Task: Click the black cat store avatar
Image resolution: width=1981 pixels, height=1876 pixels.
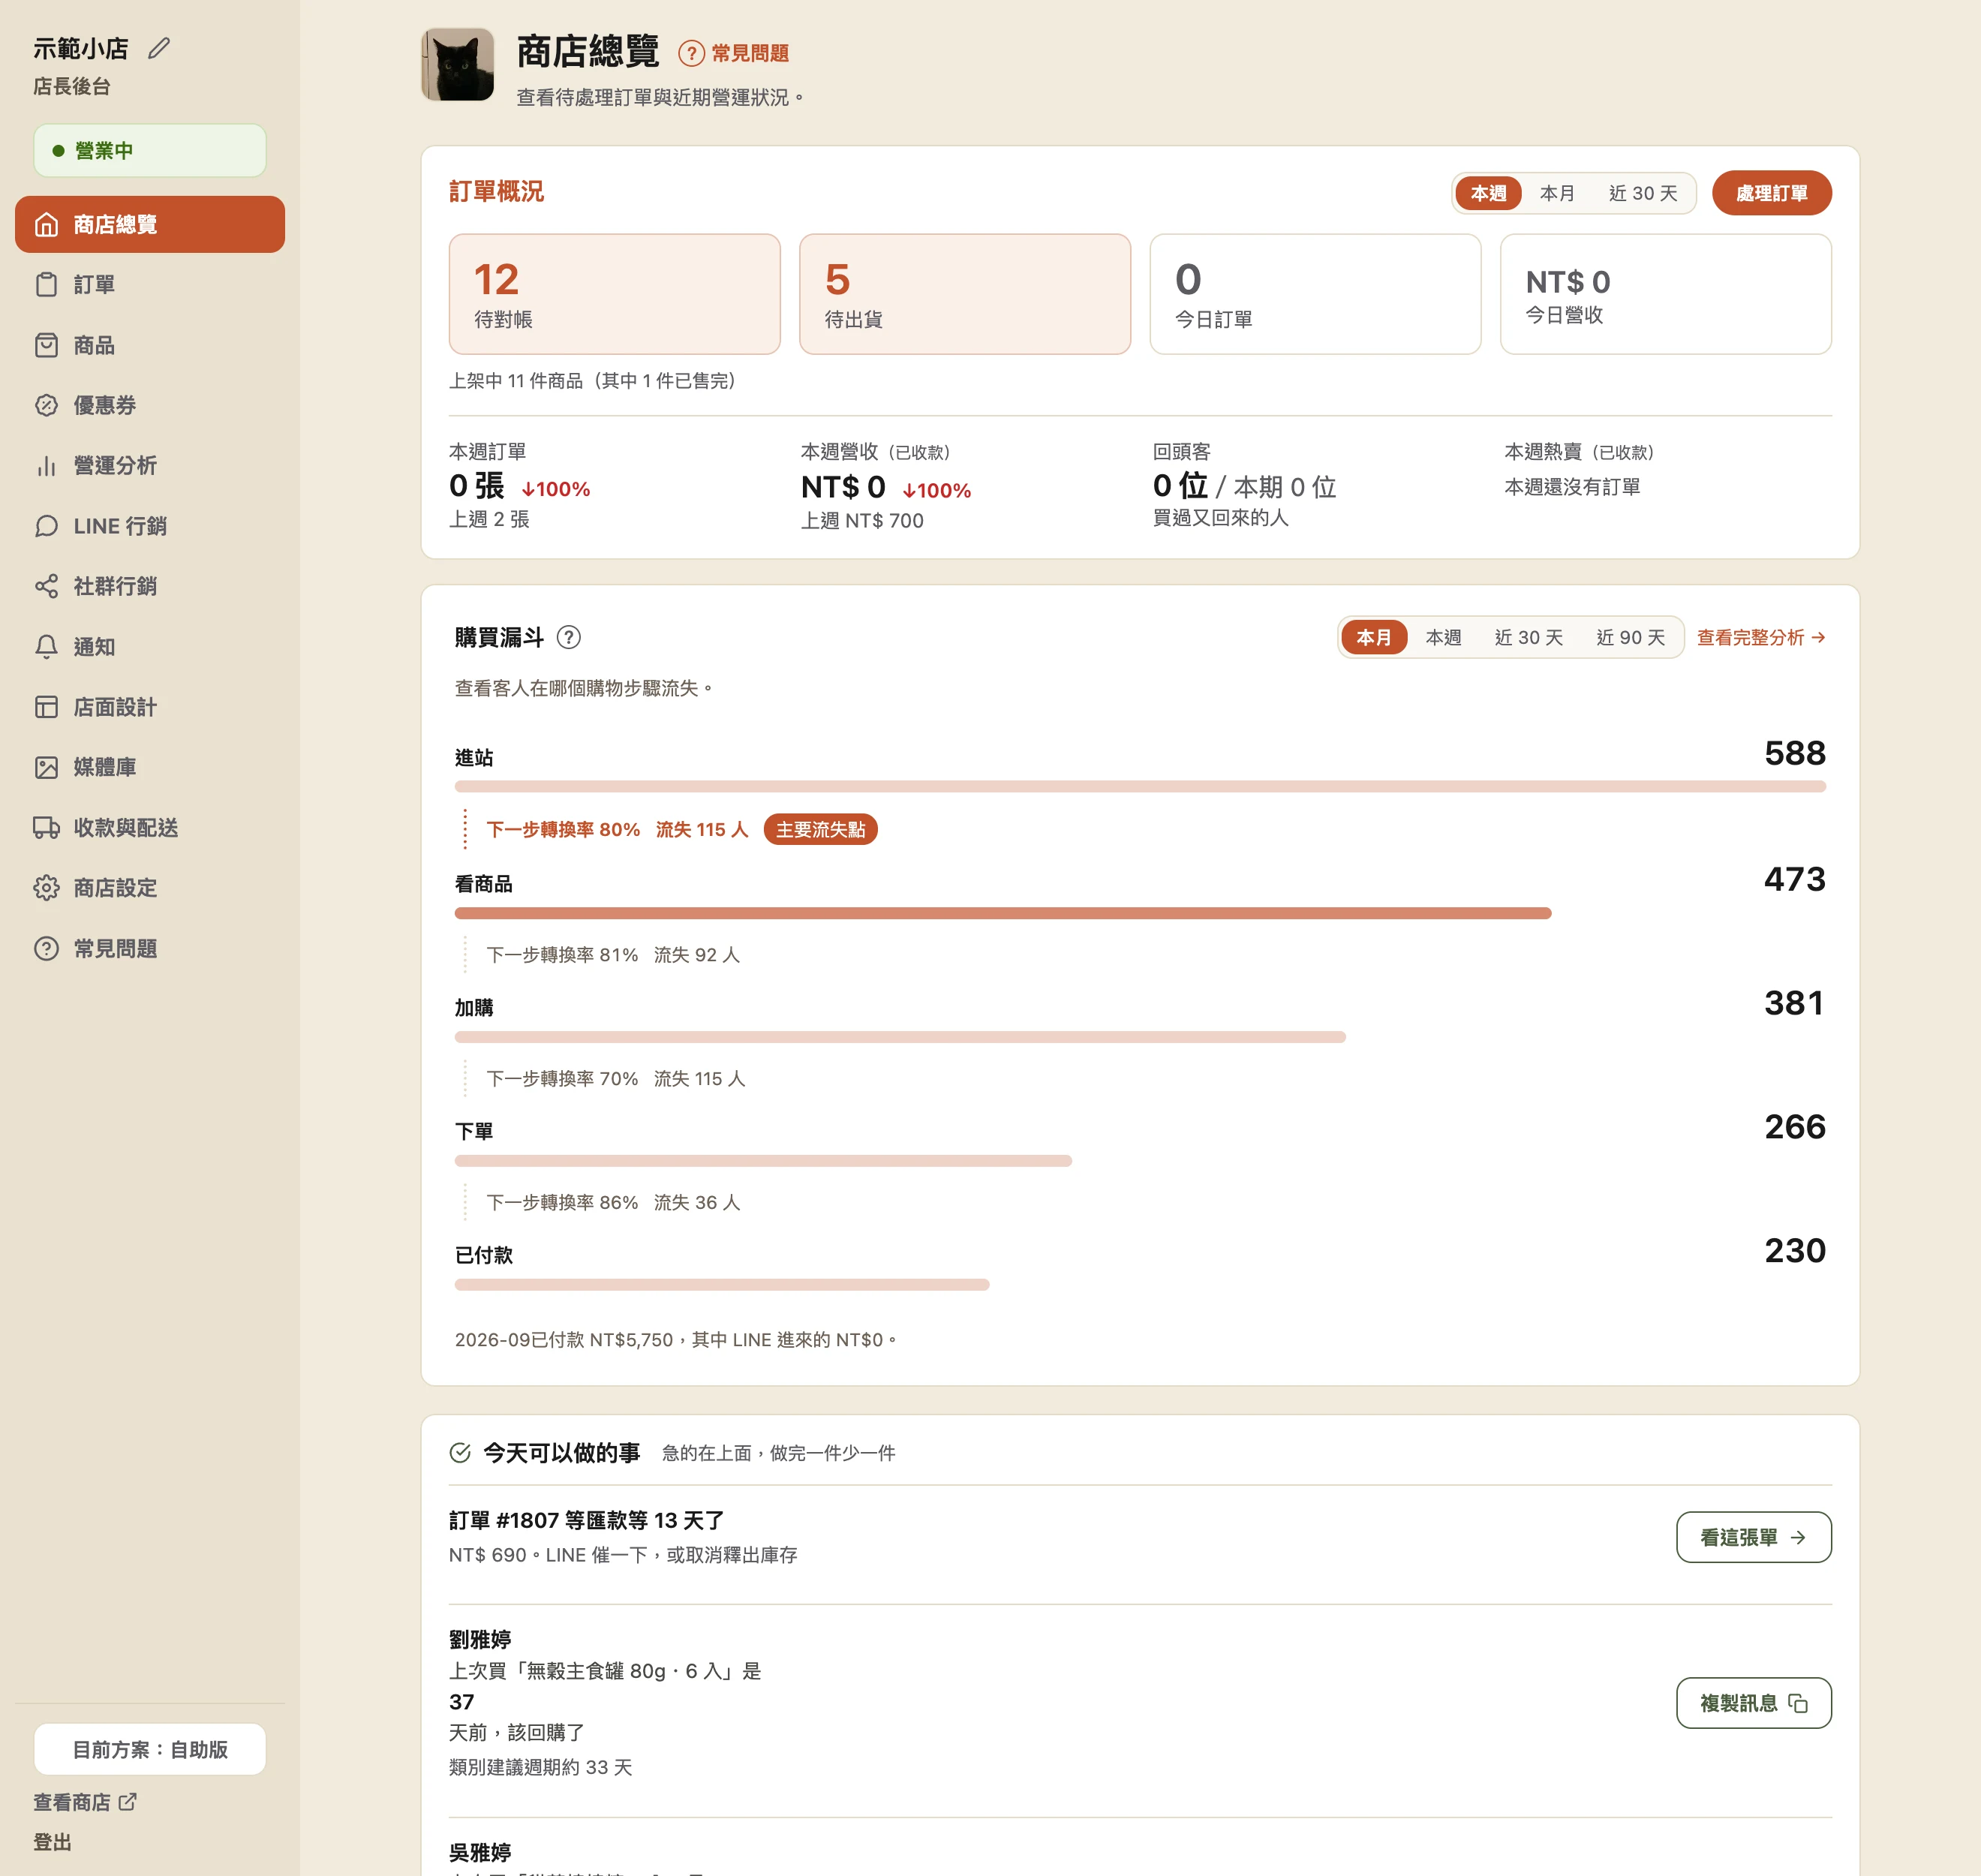Action: point(458,64)
